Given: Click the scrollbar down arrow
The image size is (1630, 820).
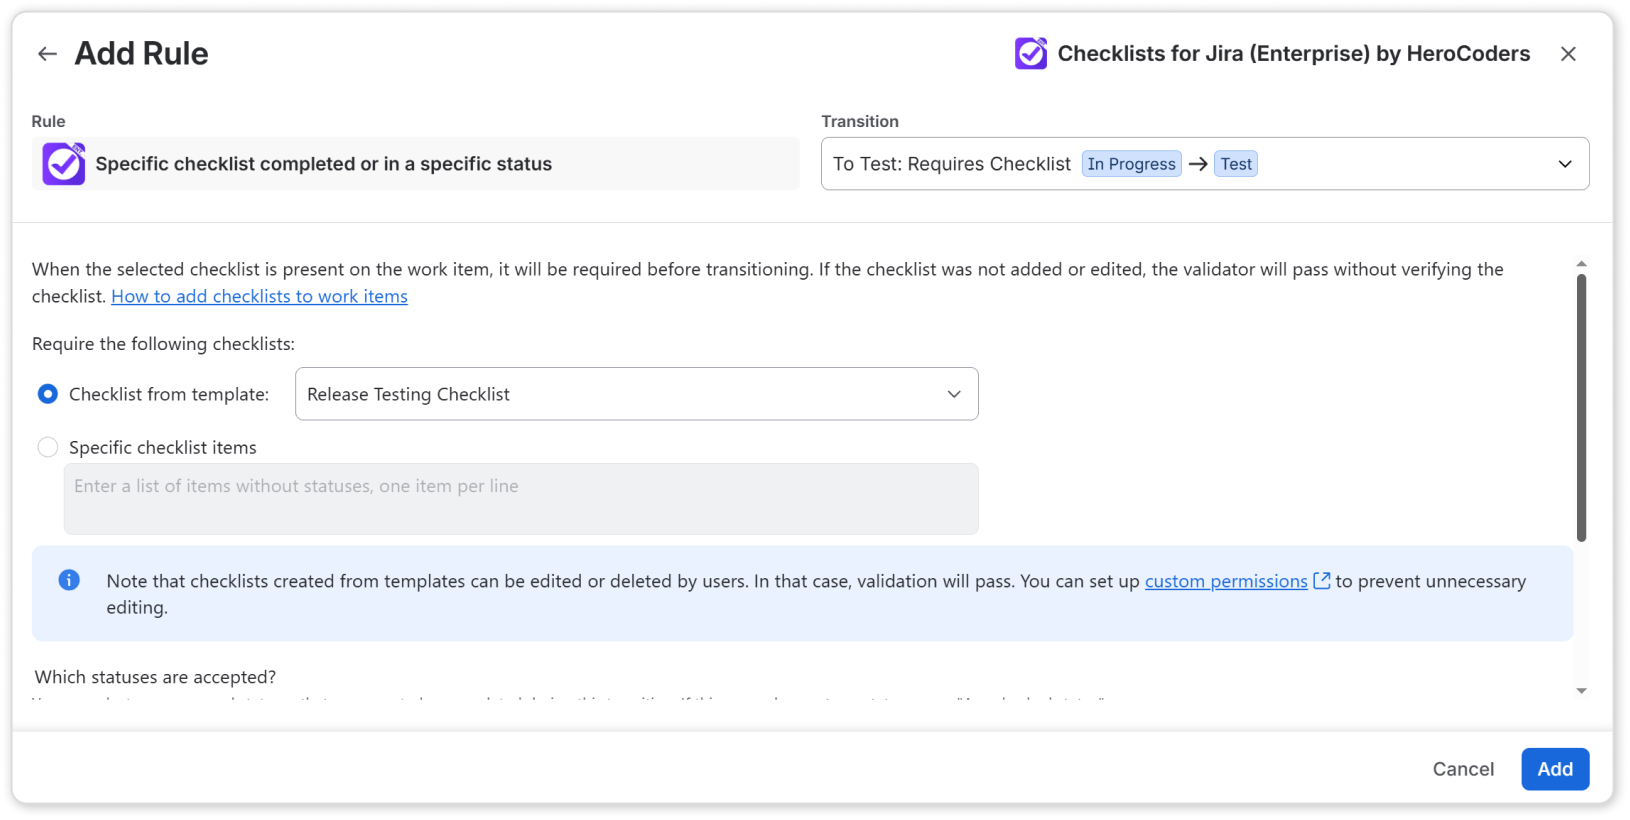Looking at the screenshot, I should 1581,691.
